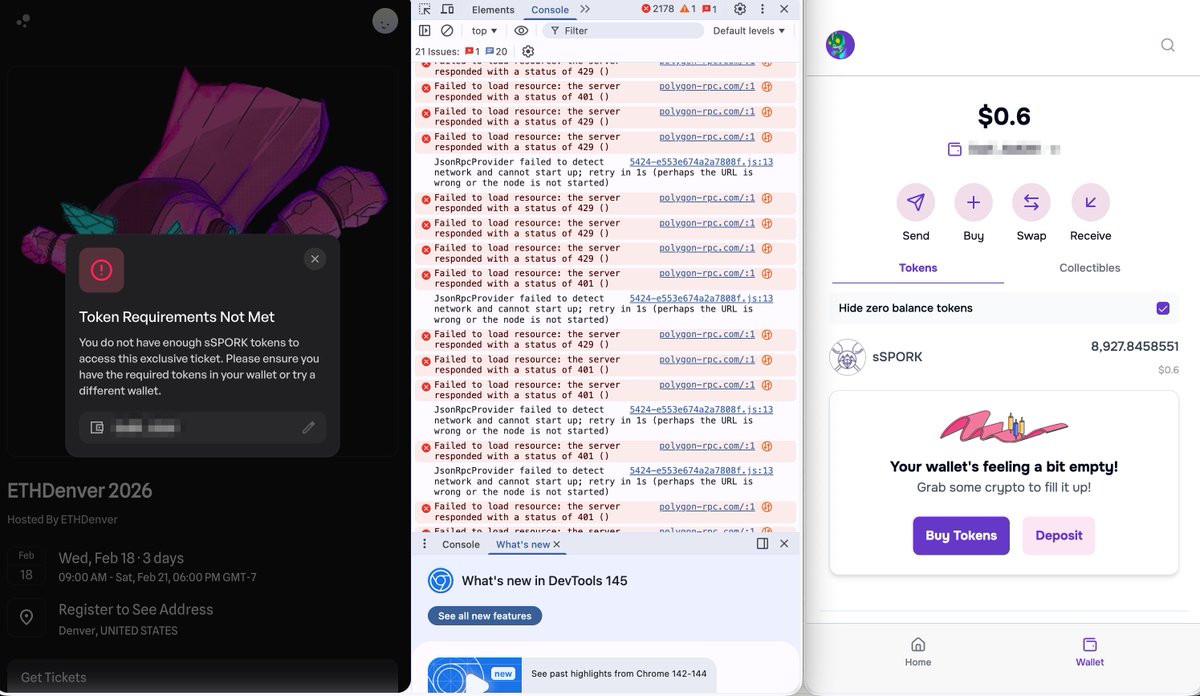Close the Token Requirements Not Met dialog
This screenshot has height=696, width=1200.
click(315, 259)
